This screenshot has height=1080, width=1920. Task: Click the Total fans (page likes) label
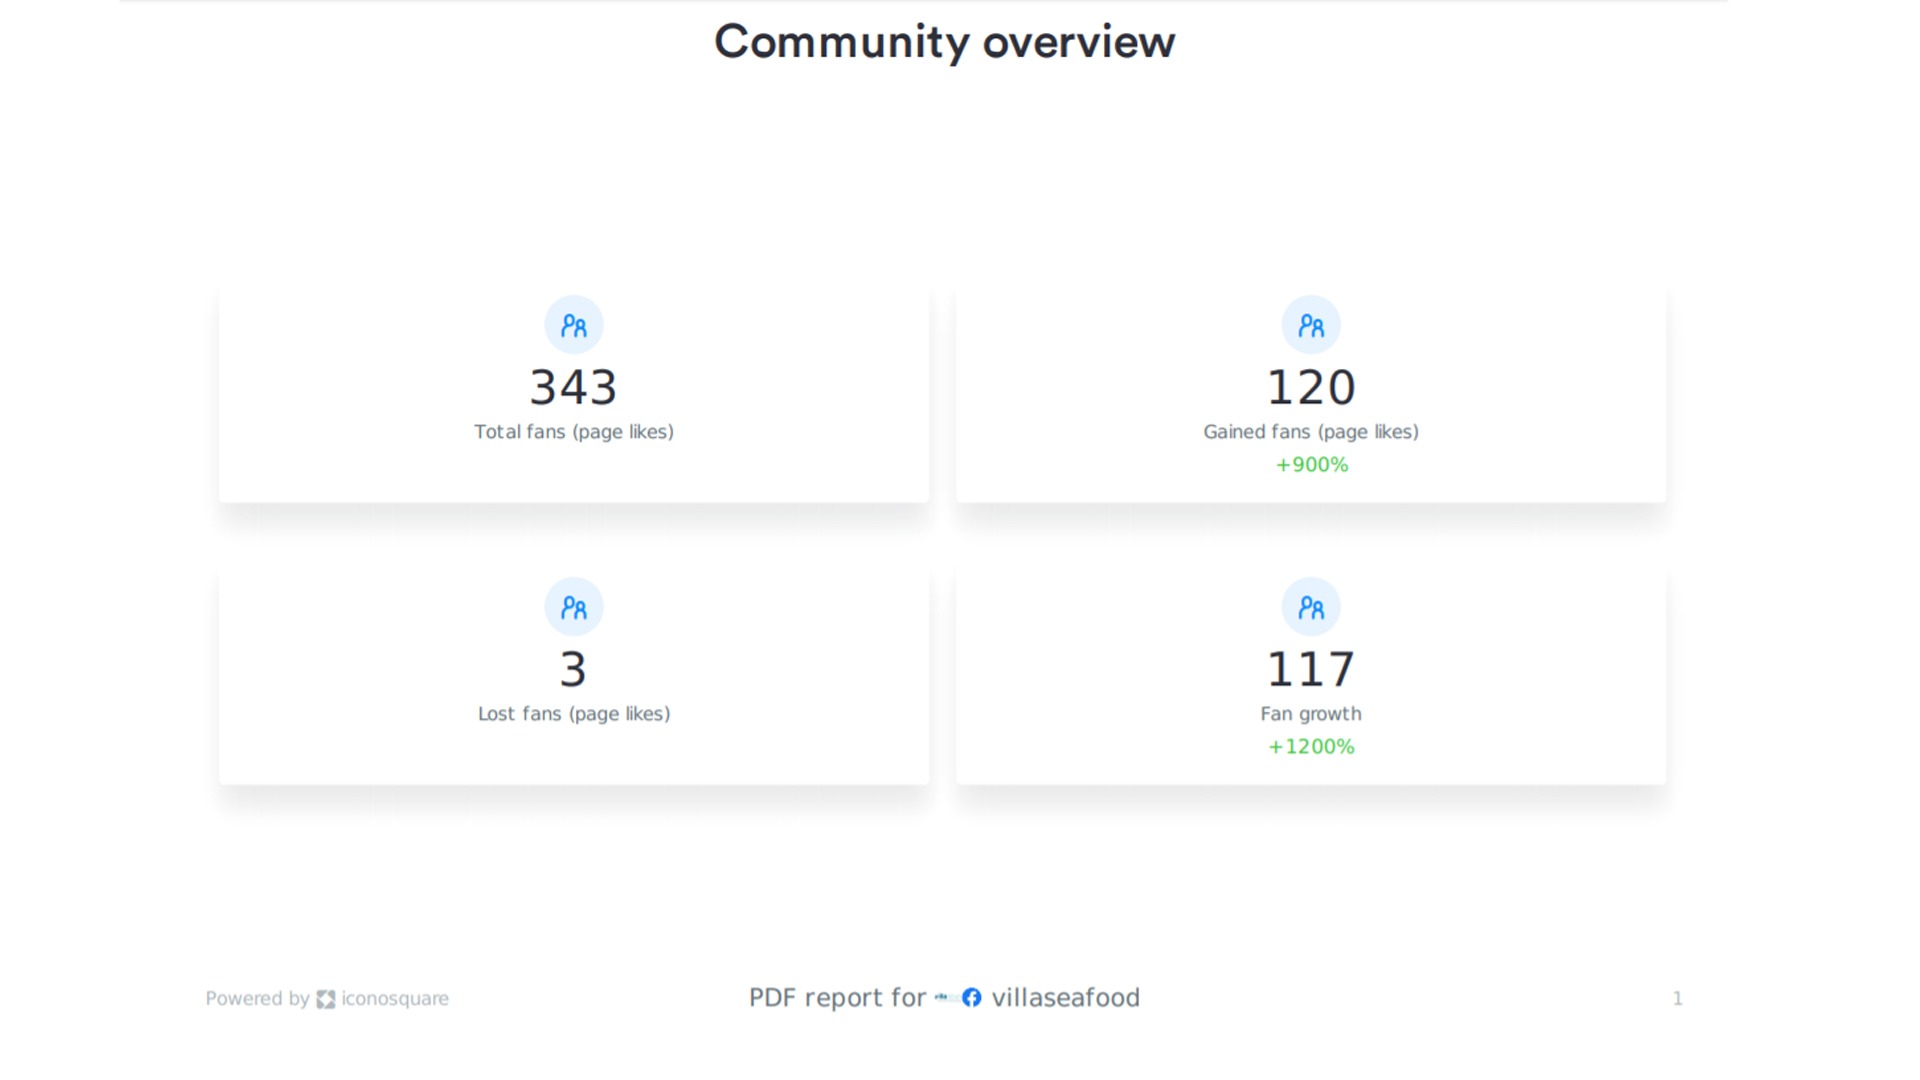tap(573, 432)
